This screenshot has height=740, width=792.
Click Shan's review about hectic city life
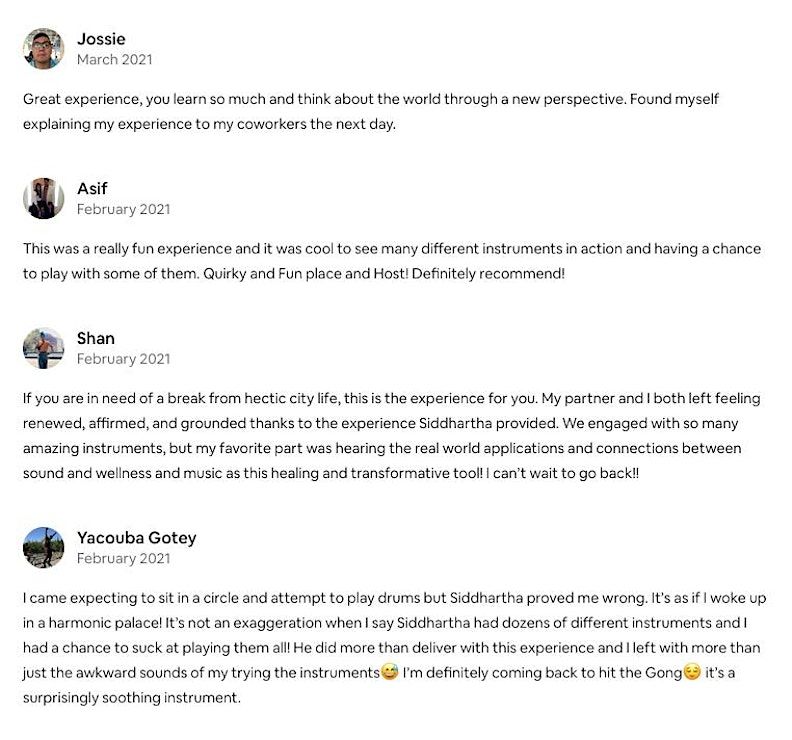click(390, 435)
